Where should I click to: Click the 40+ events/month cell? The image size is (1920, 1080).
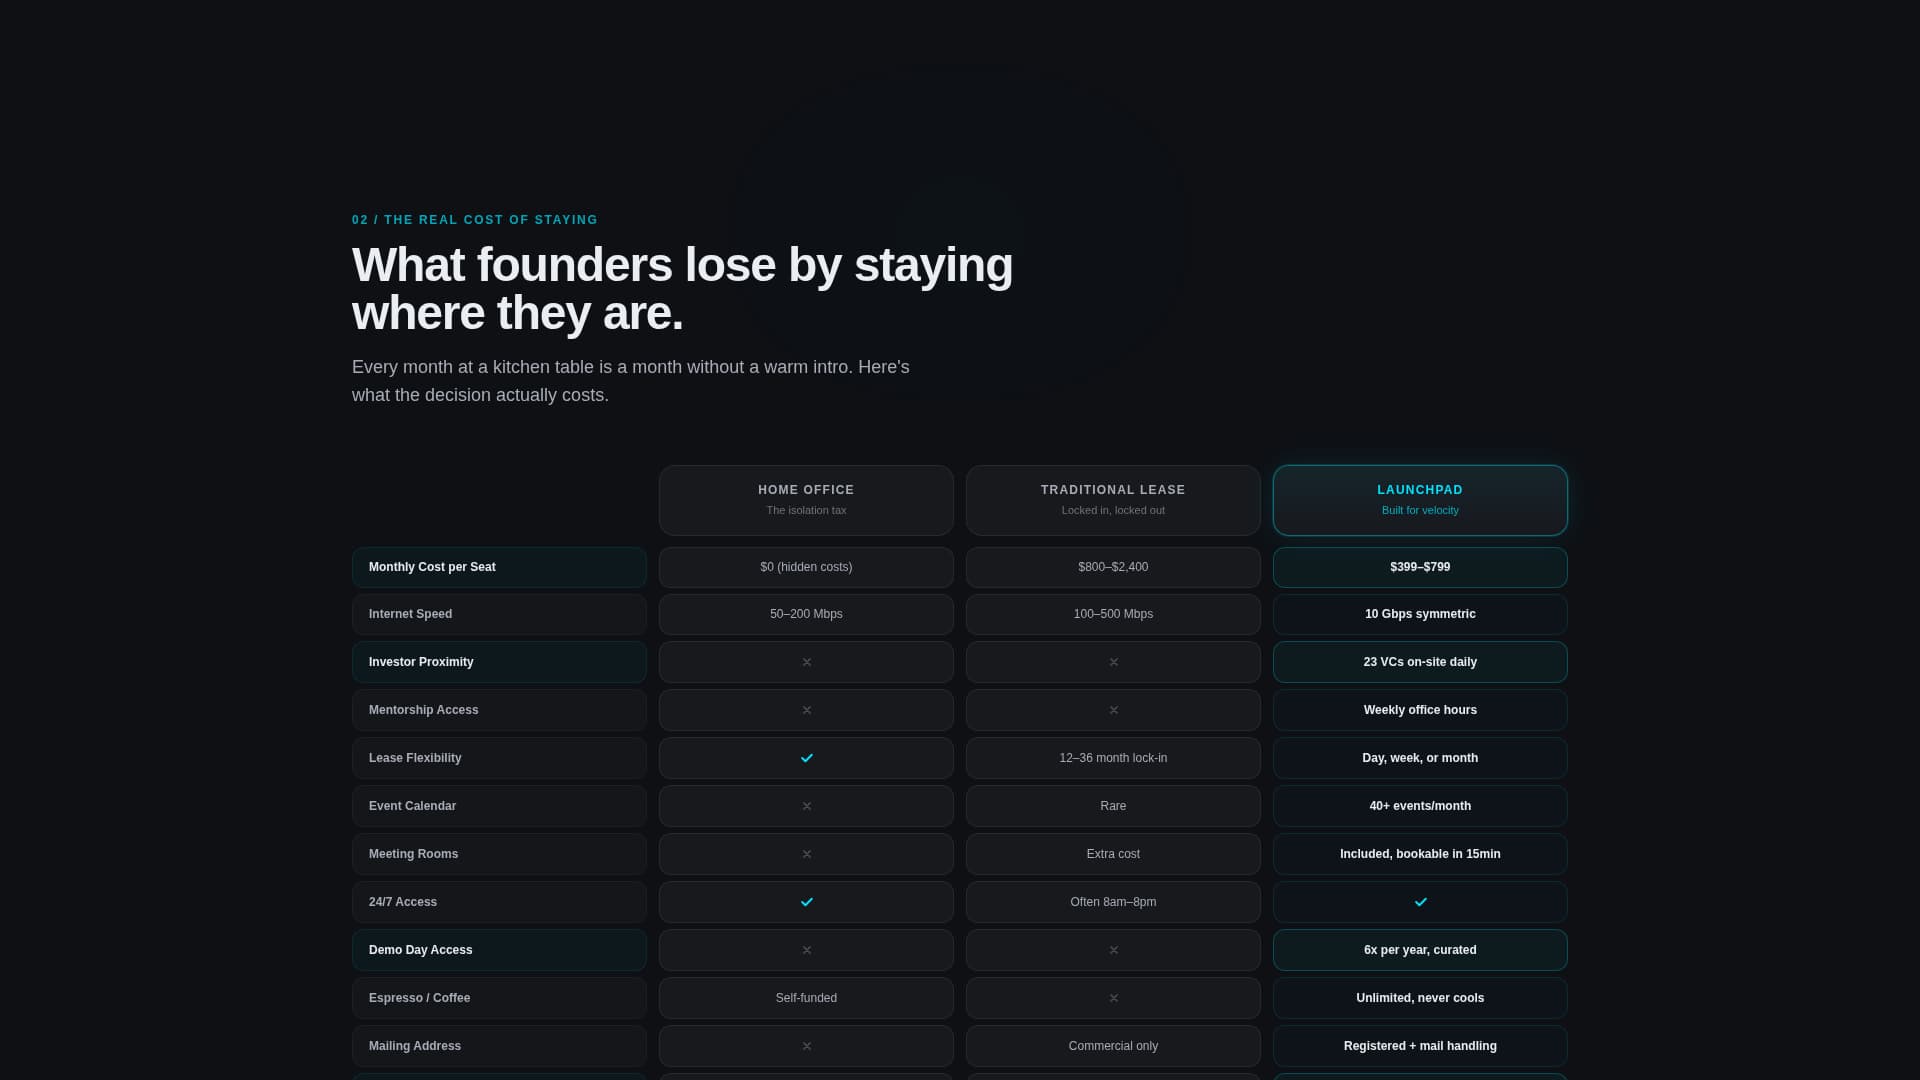tap(1420, 806)
